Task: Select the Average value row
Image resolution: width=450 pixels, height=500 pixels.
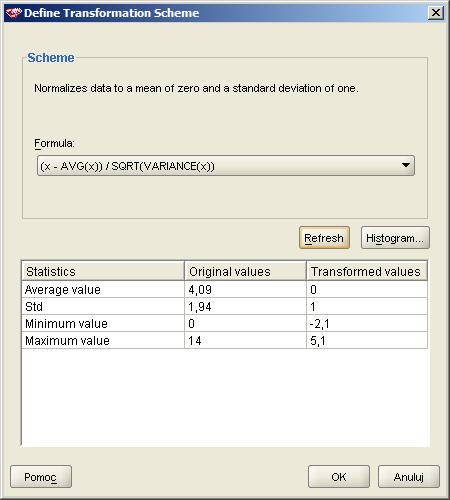Action: coord(225,289)
